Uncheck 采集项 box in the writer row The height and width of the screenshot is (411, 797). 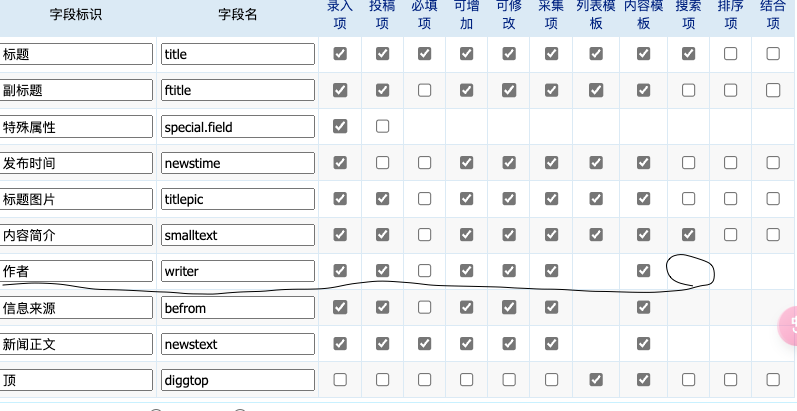coord(551,271)
